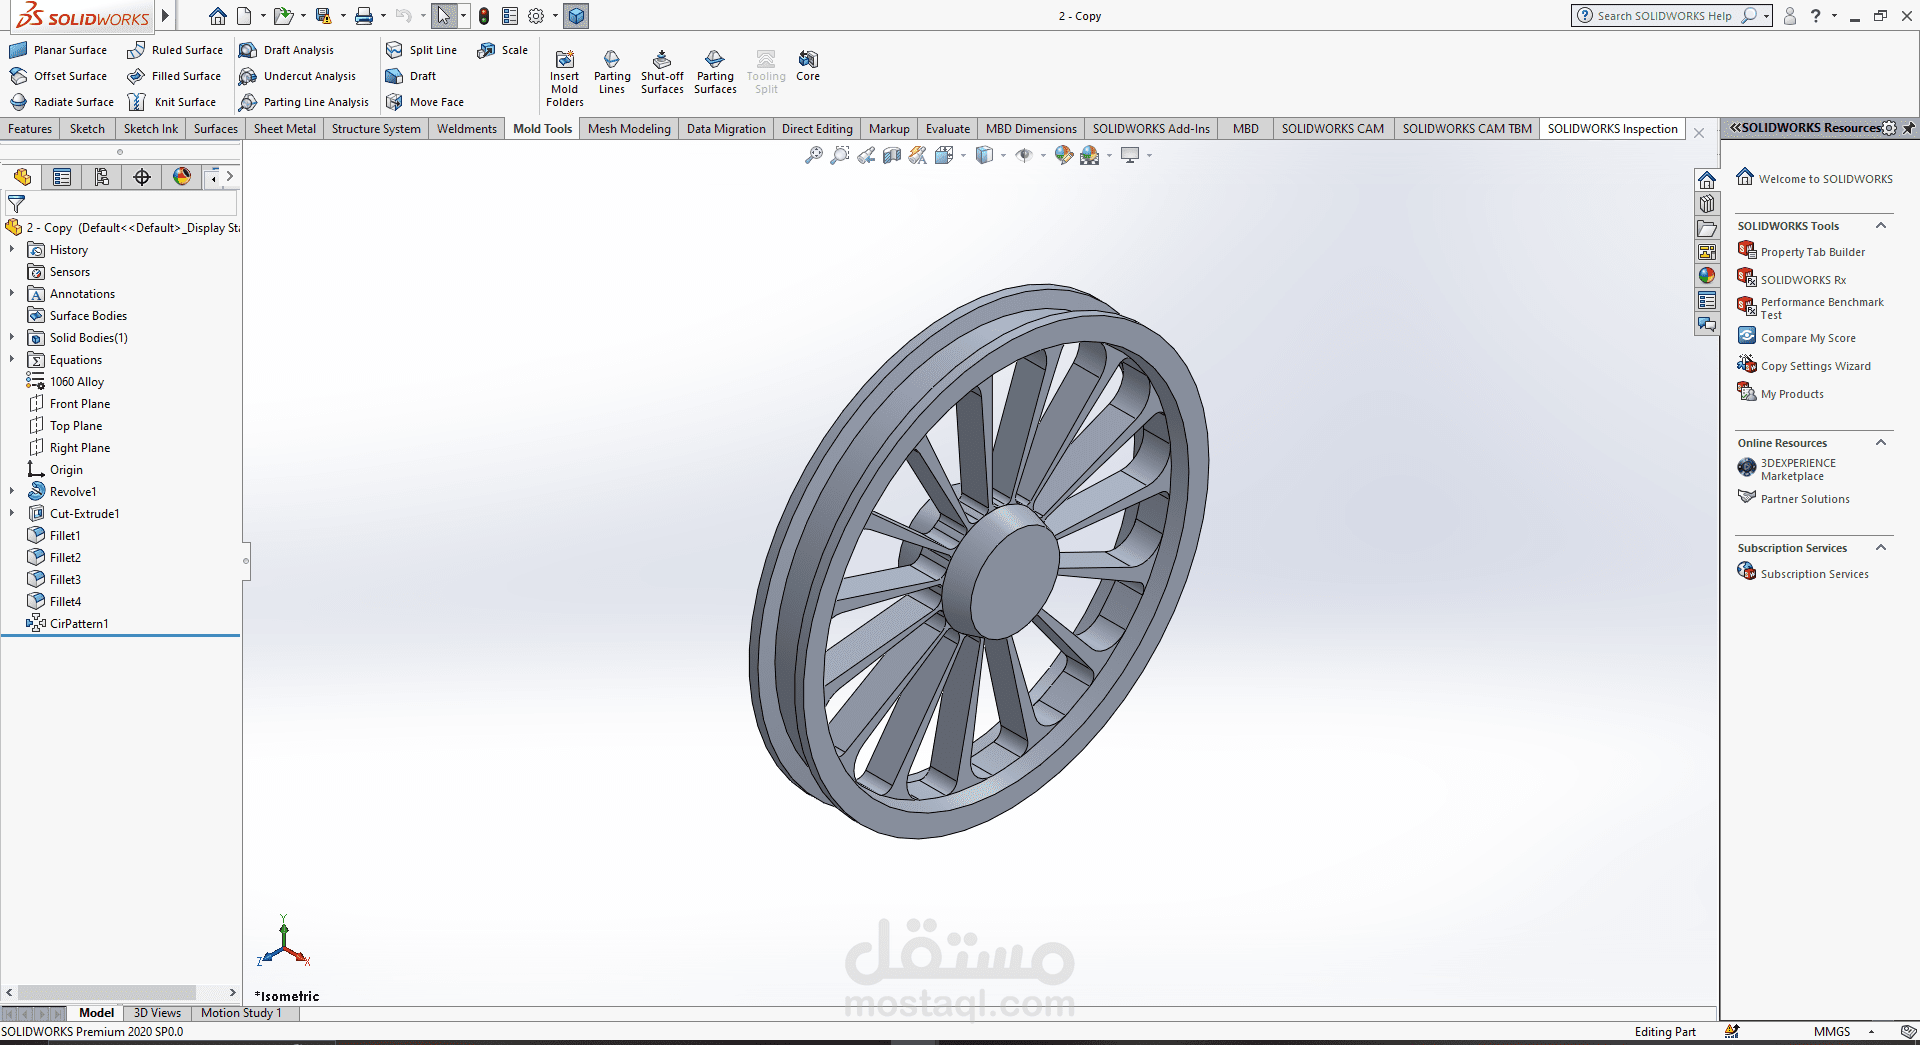Expand the Revolve1 feature

point(12,492)
